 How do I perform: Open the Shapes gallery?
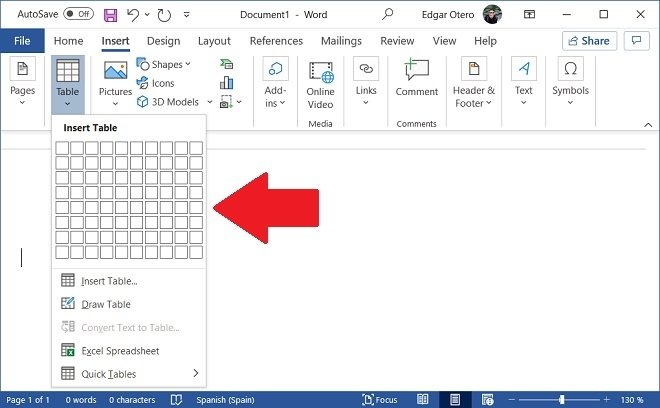[164, 64]
